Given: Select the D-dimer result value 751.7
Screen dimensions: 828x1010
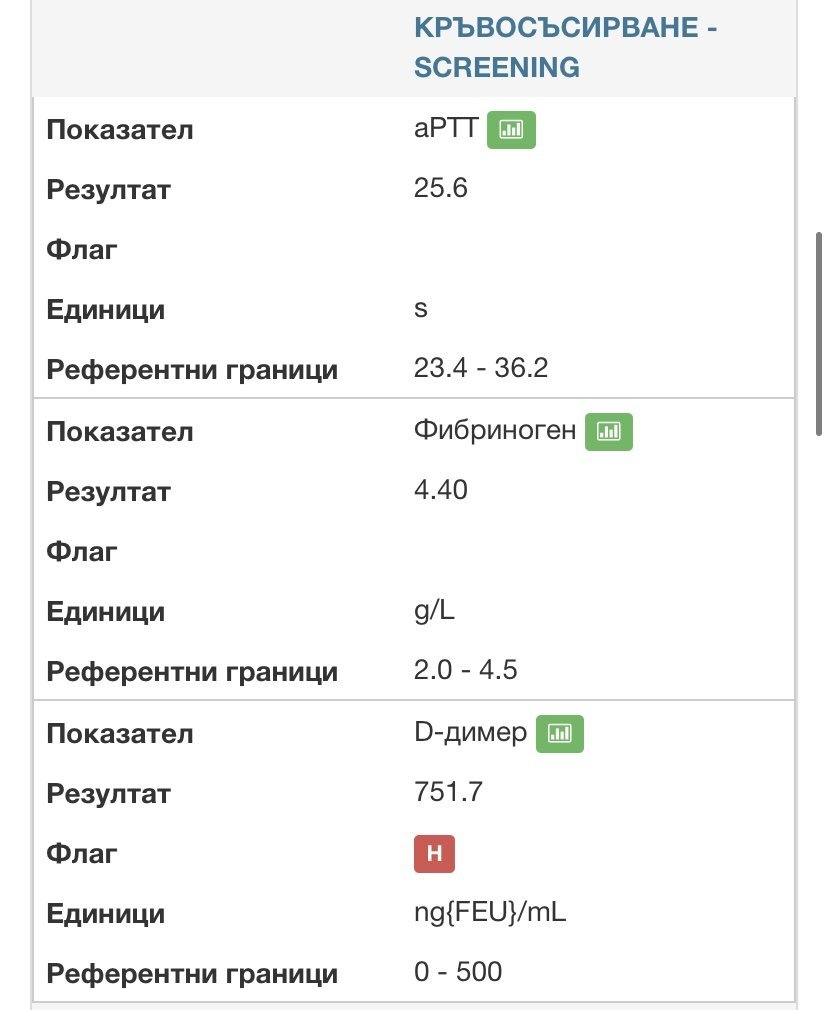Looking at the screenshot, I should [x=448, y=794].
